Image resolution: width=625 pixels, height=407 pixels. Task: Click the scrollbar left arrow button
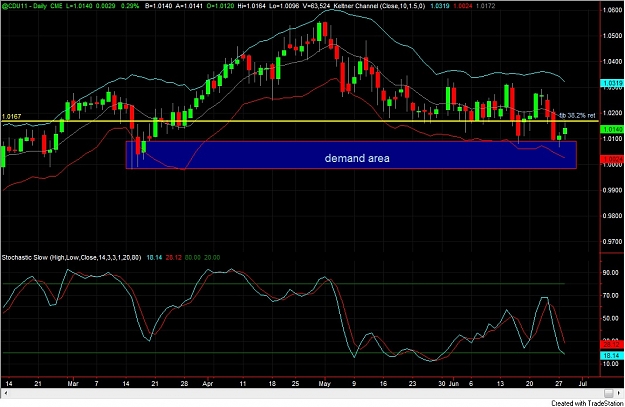point(5,393)
